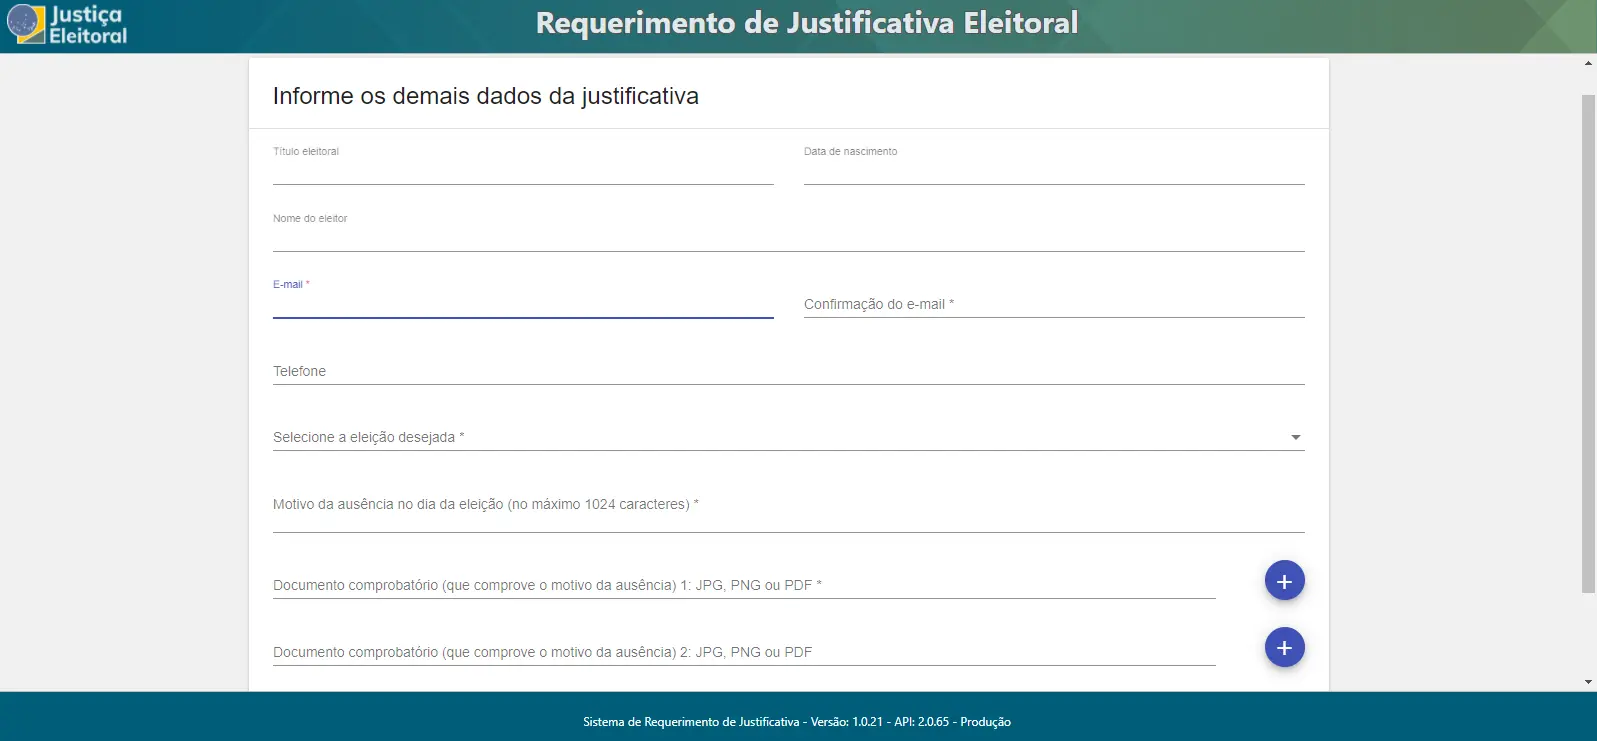
Task: Add file for Documento comprobatório 1
Action: click(x=1284, y=581)
